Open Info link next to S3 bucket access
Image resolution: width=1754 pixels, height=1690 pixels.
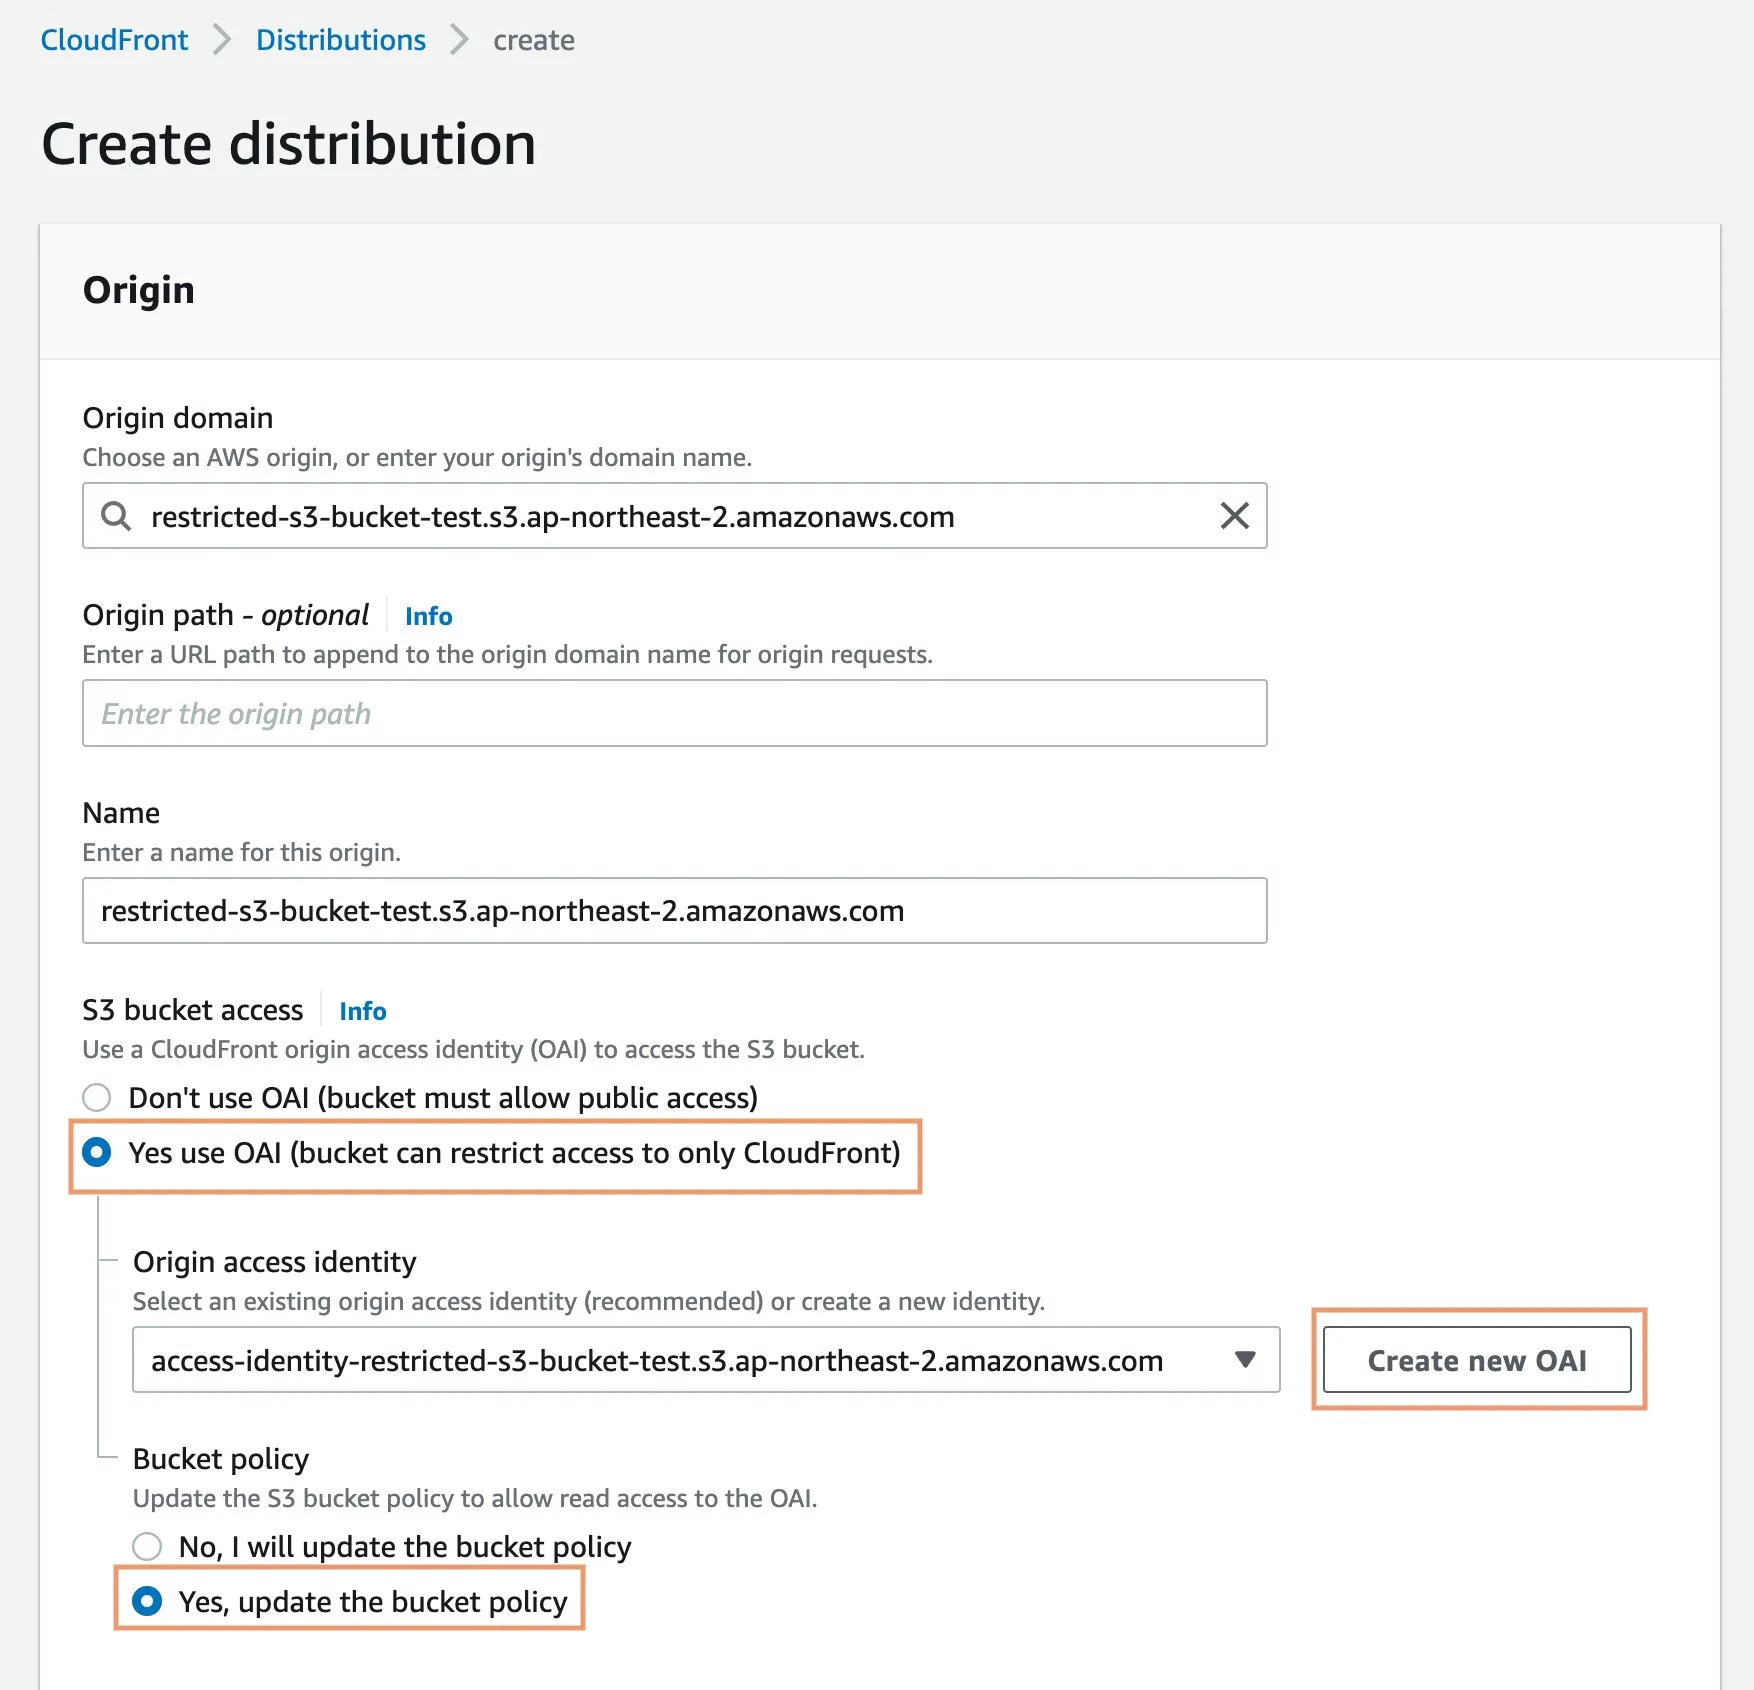[x=362, y=1011]
